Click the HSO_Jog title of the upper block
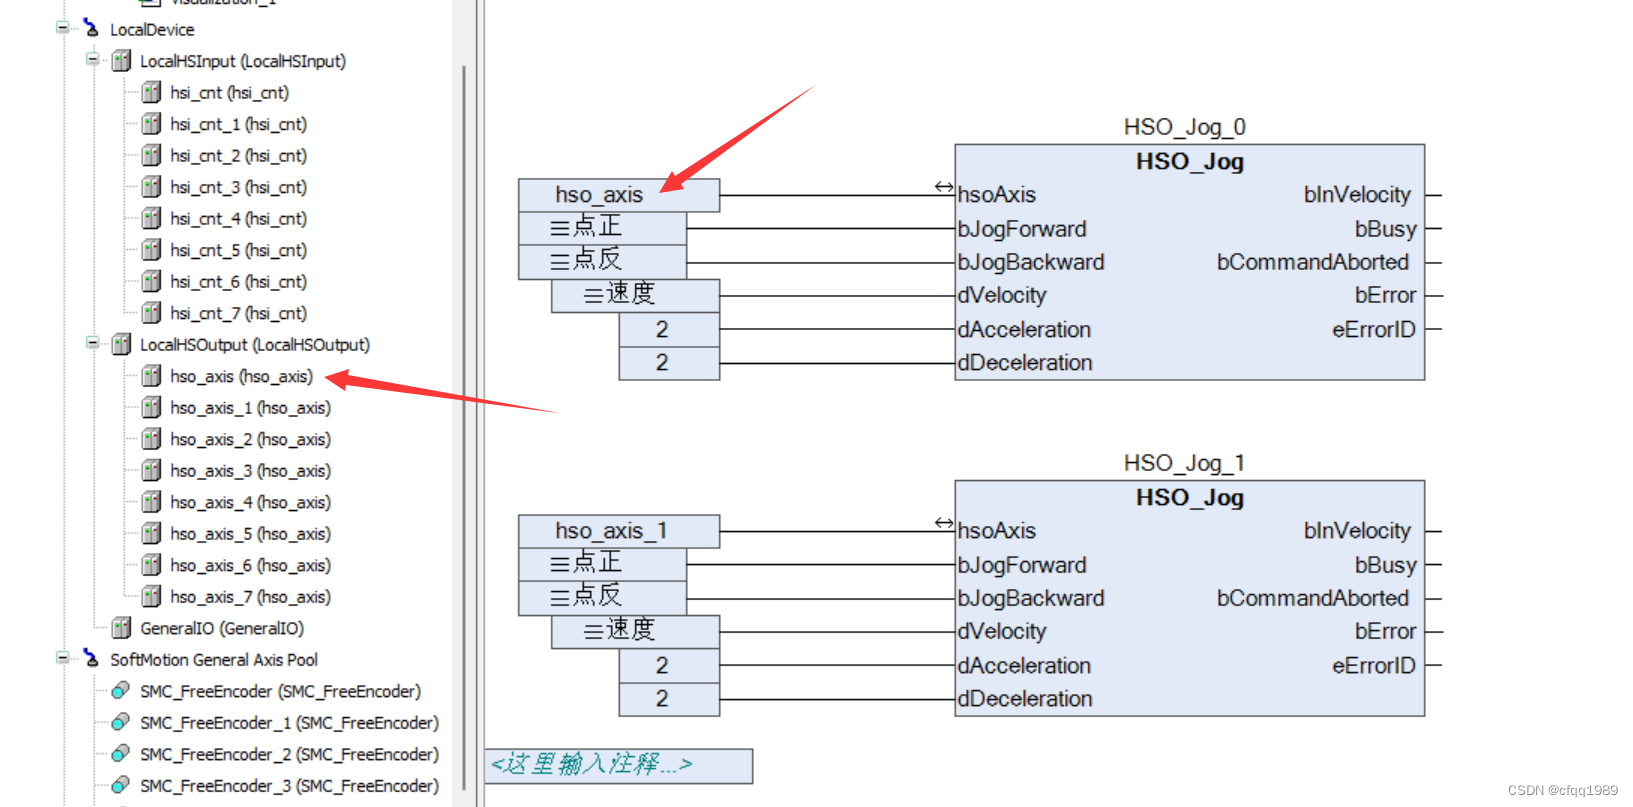This screenshot has height=807, width=1633. click(x=1189, y=161)
